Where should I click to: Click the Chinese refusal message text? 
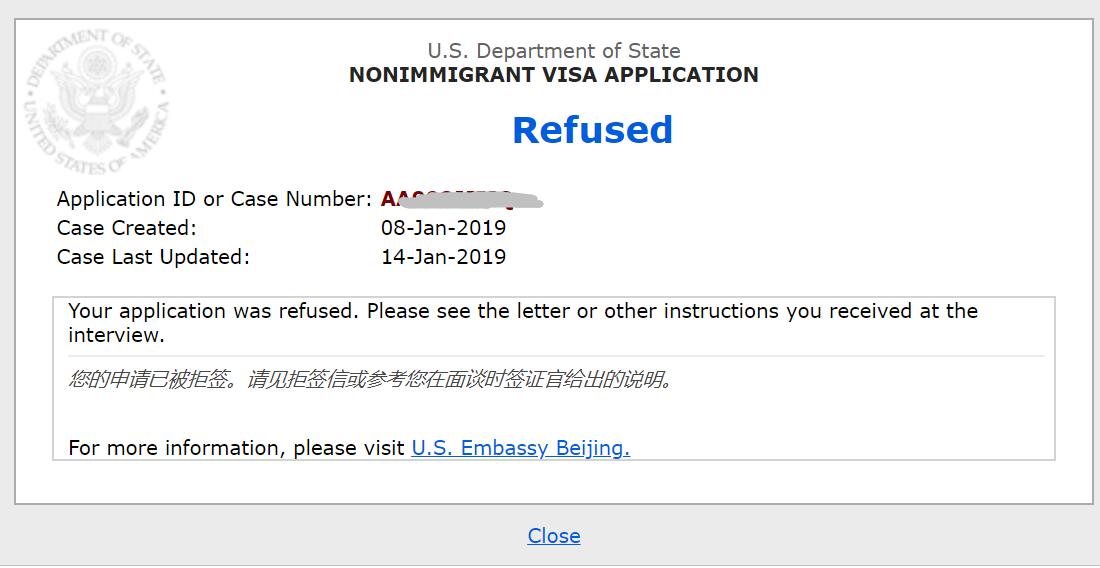click(x=370, y=380)
